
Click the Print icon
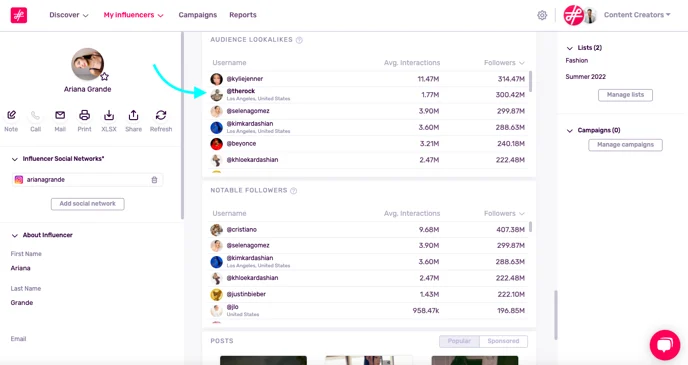[84, 115]
